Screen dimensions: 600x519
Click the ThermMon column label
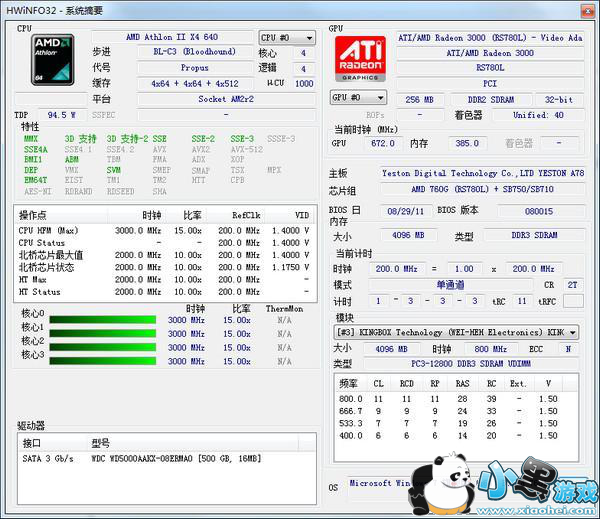click(284, 309)
